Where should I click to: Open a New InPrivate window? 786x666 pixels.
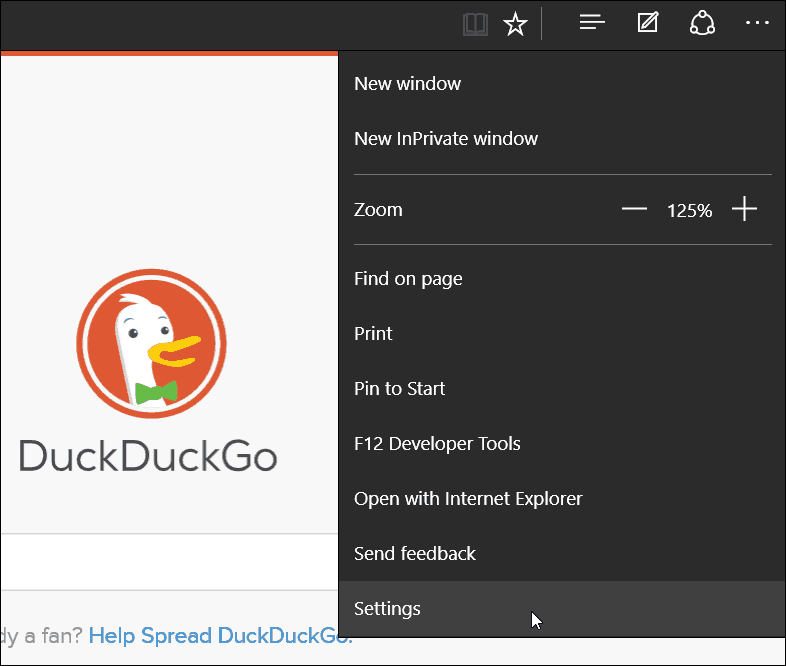[562, 139]
